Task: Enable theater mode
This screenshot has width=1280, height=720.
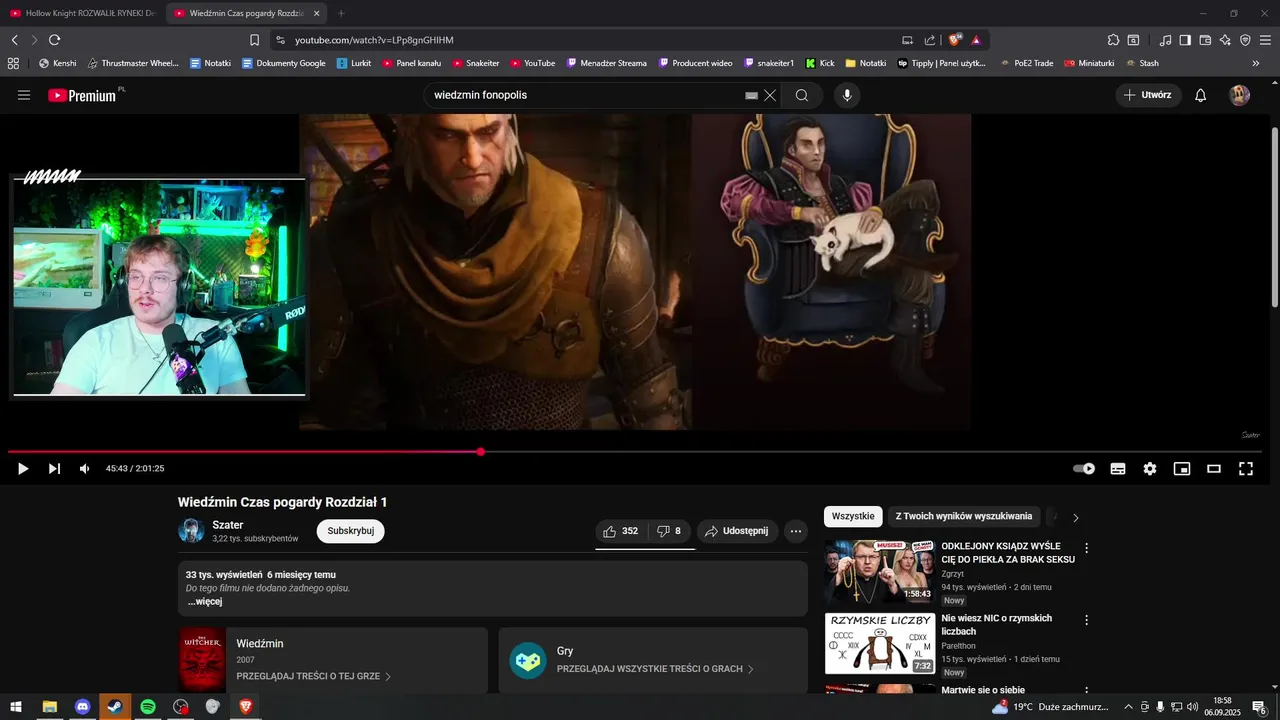Action: coord(1214,469)
